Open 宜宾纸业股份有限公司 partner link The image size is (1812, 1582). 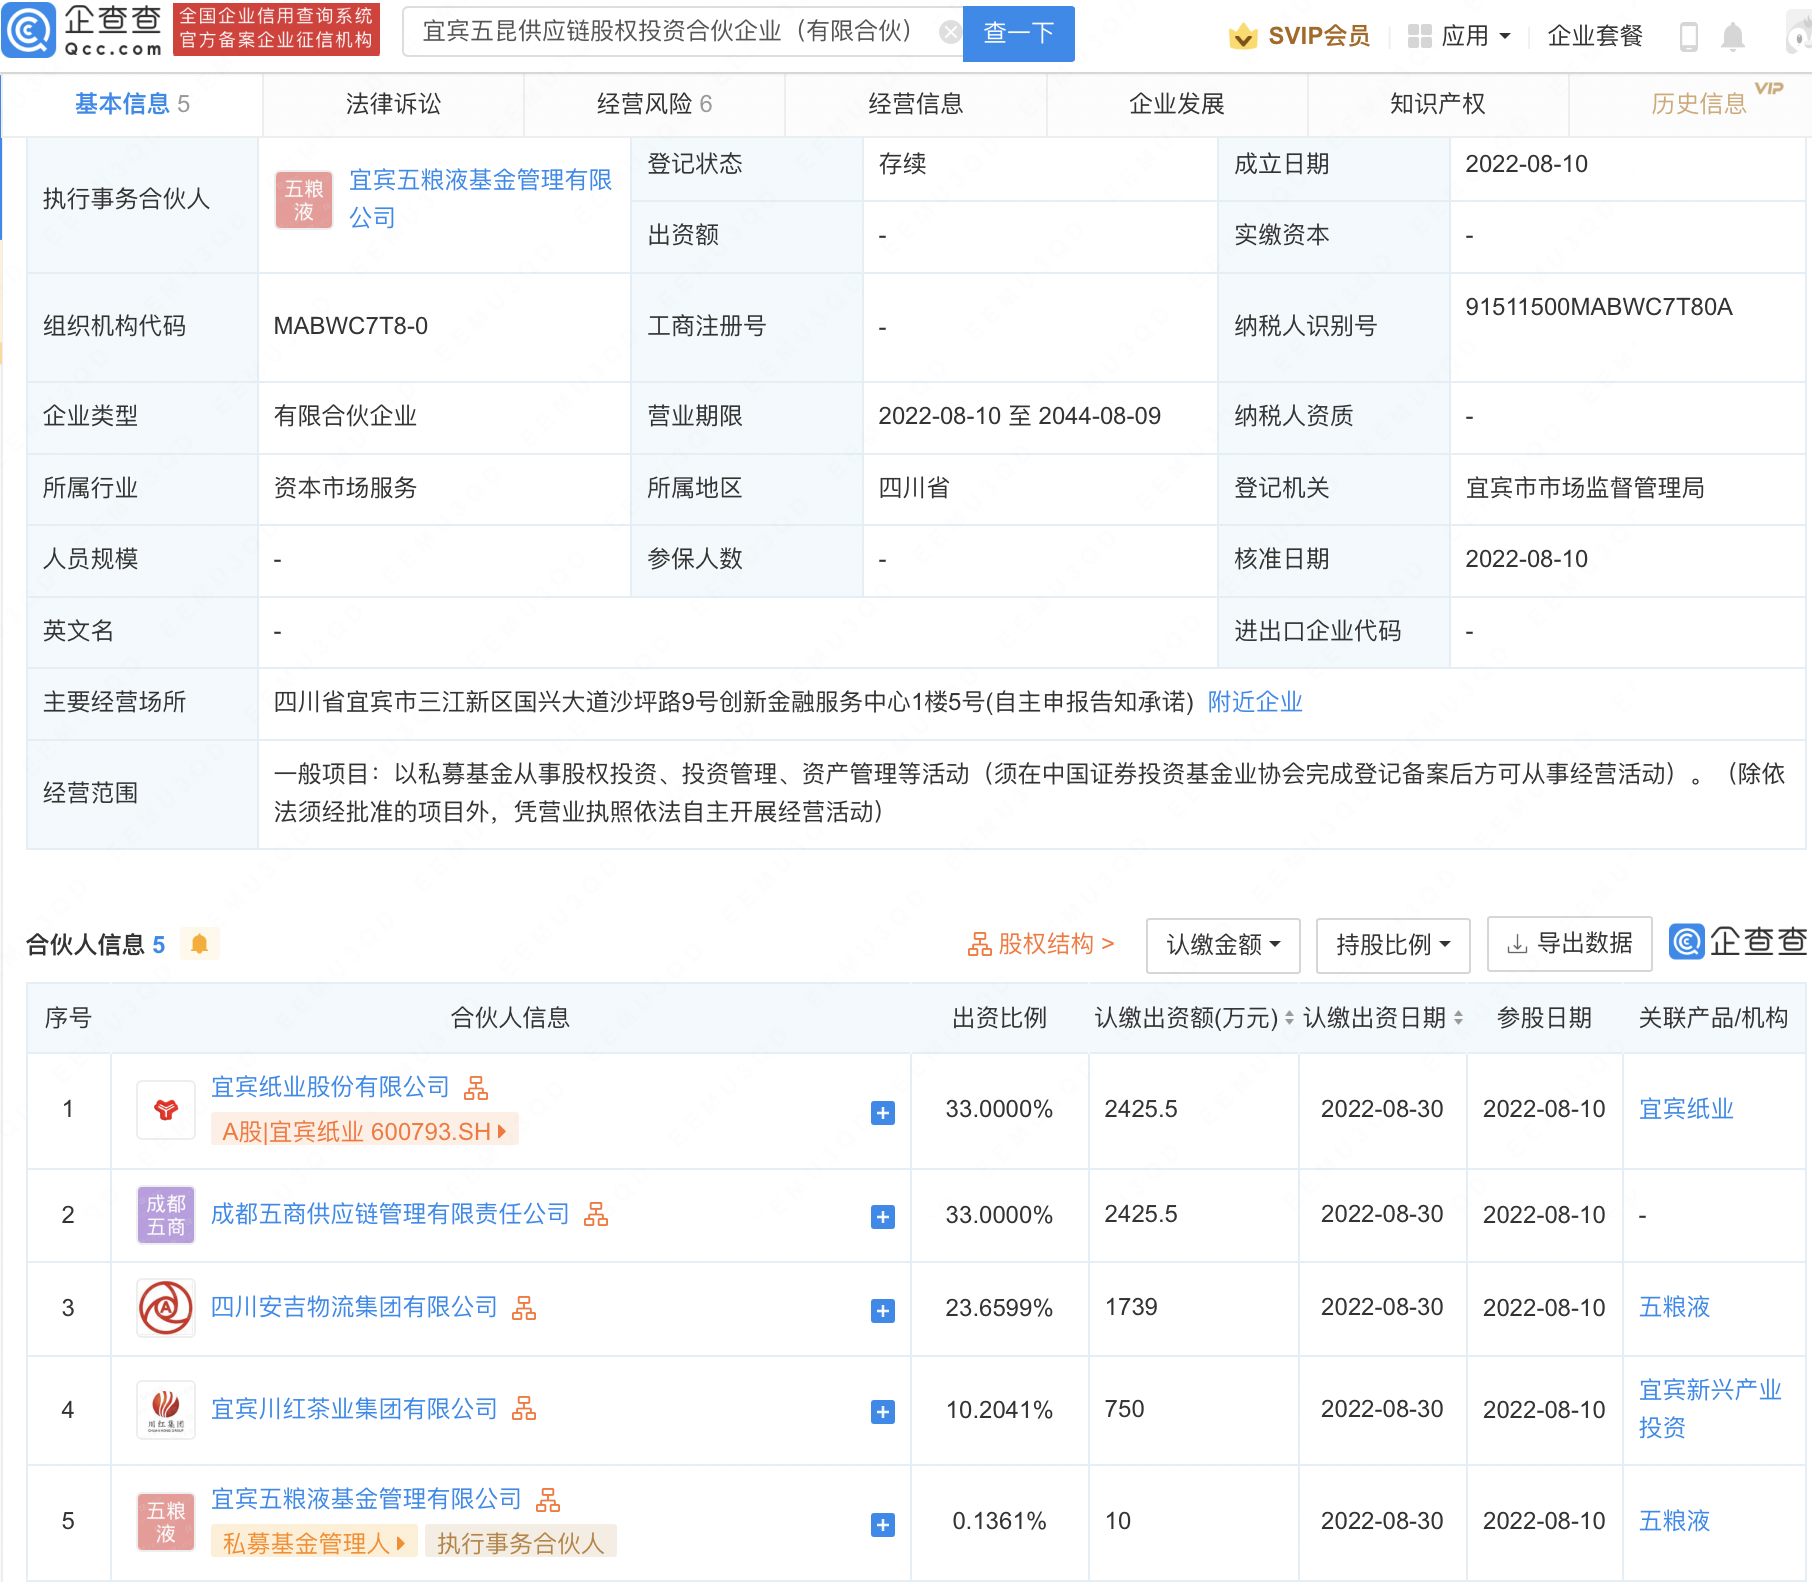[330, 1087]
